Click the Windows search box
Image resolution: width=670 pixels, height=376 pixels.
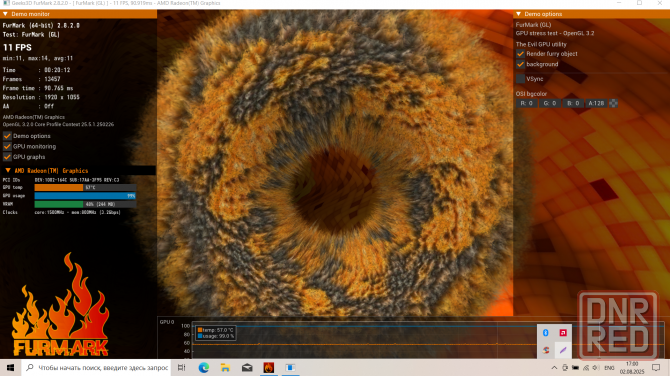pyautogui.click(x=97, y=367)
